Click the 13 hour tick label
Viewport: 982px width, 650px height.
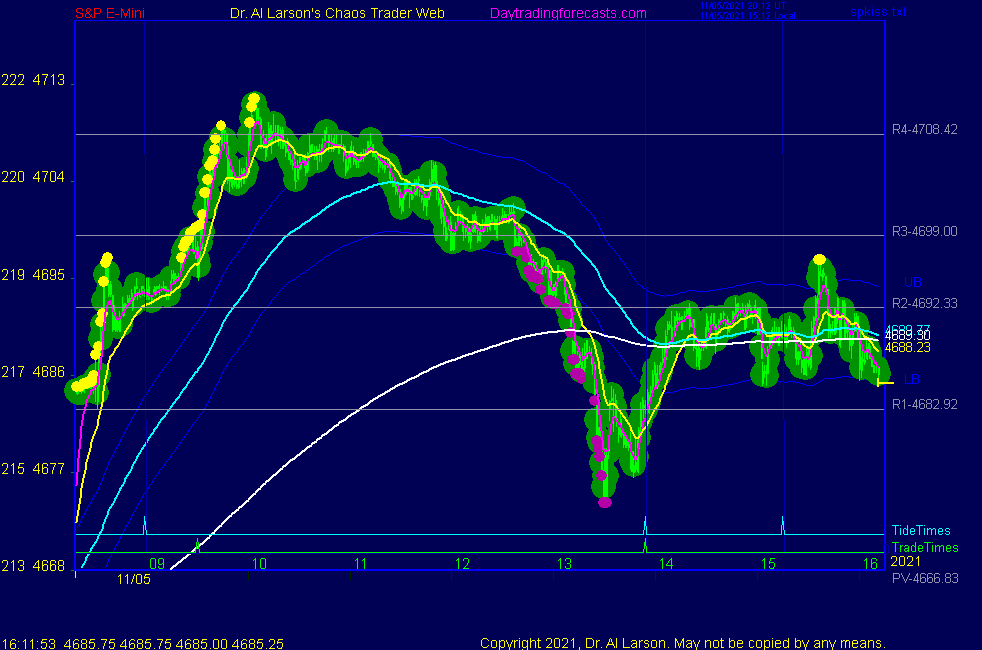[564, 564]
